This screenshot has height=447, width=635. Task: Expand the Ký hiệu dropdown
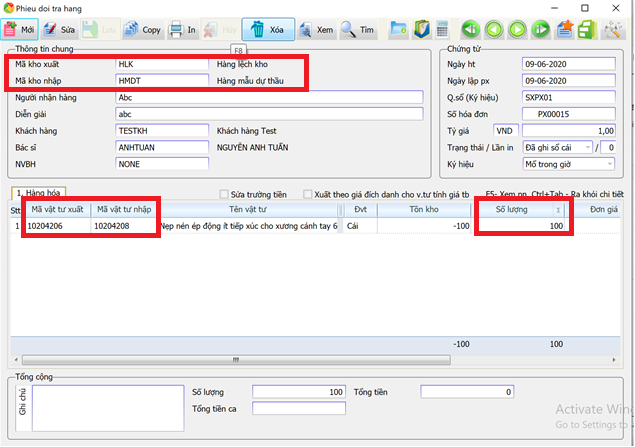(569, 163)
